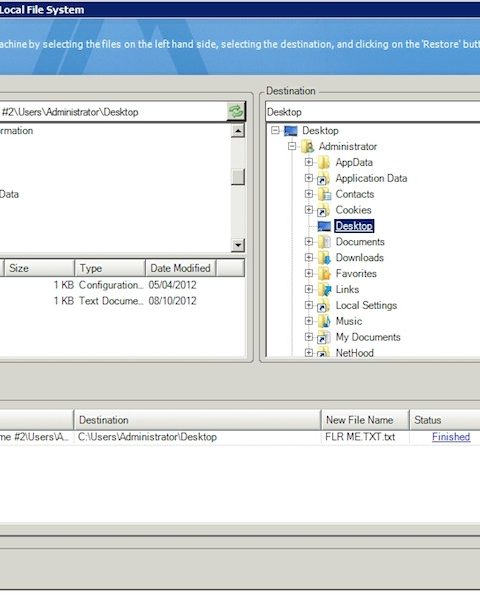The image size is (480, 594).
Task: Select the highlighted Desktop tree item
Action: tap(354, 226)
